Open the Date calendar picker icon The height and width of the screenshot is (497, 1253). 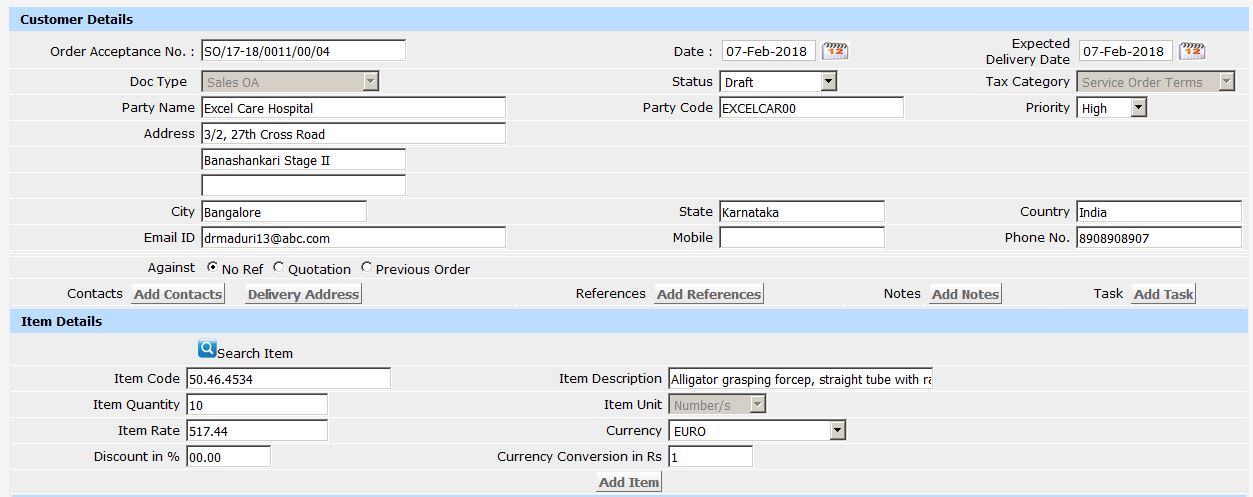[x=835, y=51]
